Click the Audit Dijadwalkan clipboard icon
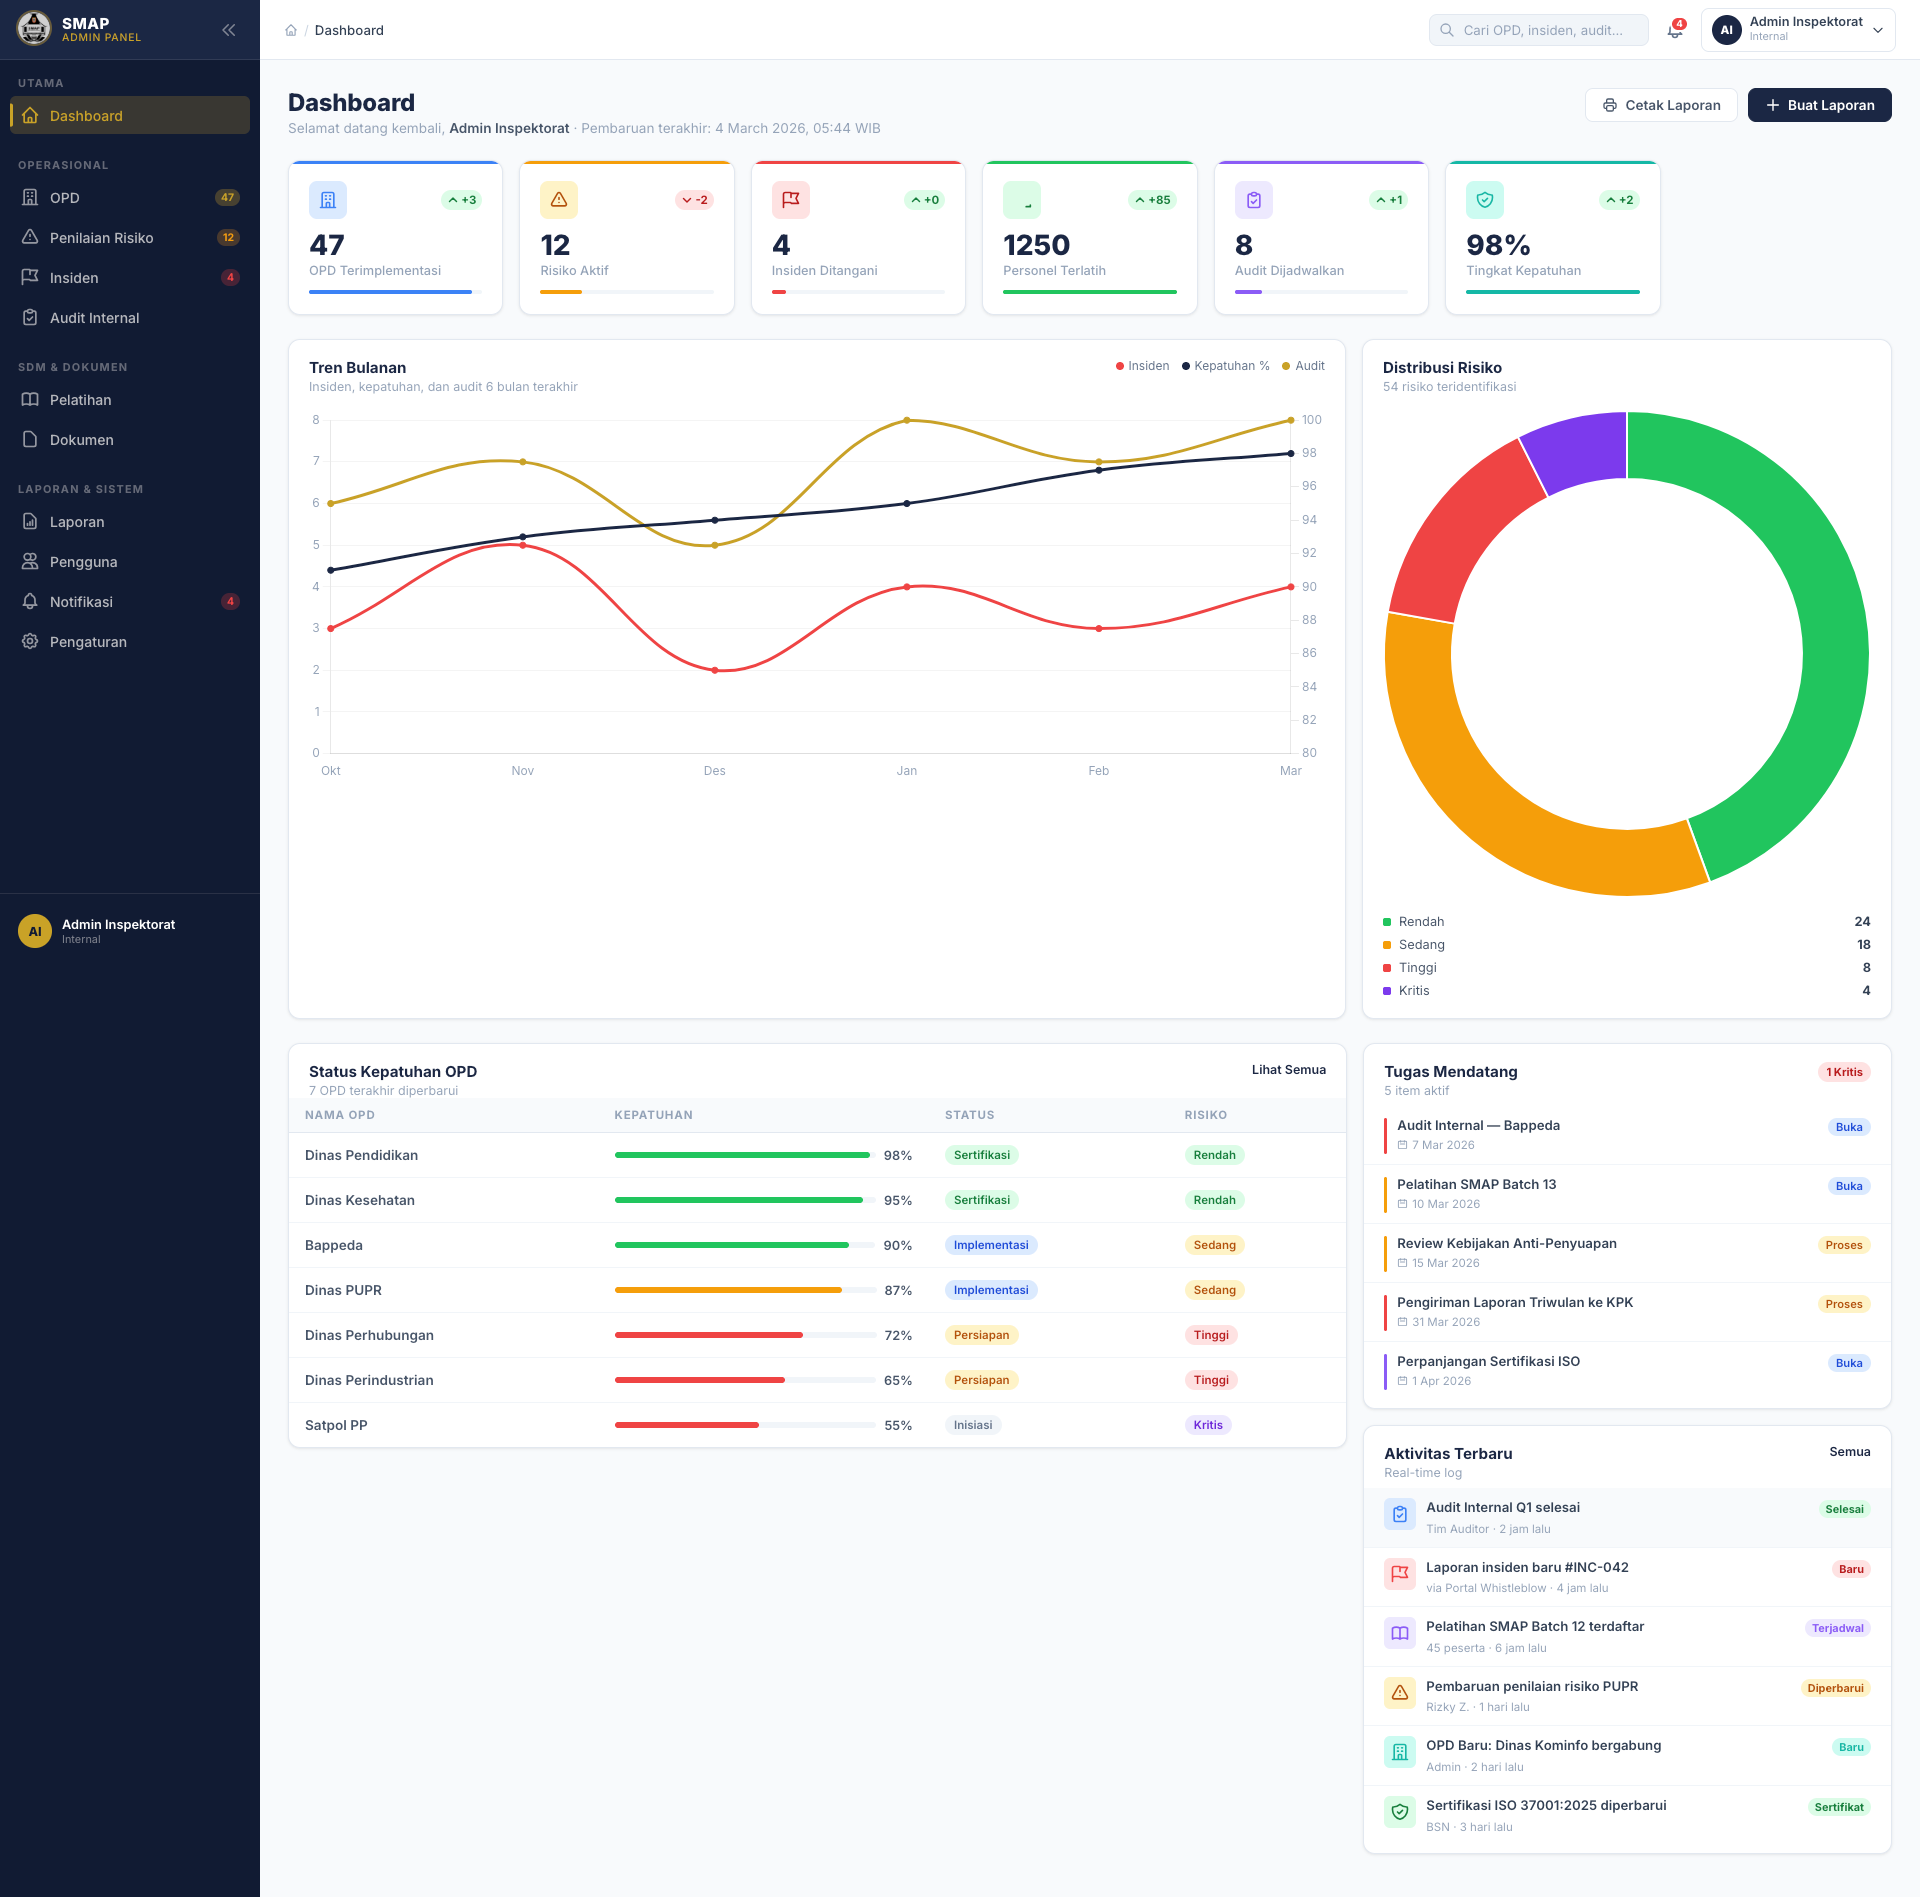 pyautogui.click(x=1254, y=200)
